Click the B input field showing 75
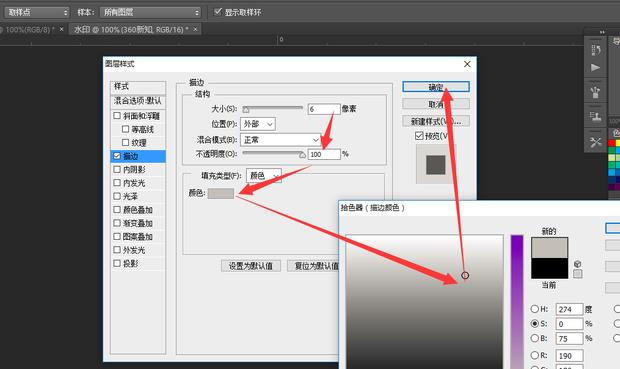 pyautogui.click(x=569, y=339)
